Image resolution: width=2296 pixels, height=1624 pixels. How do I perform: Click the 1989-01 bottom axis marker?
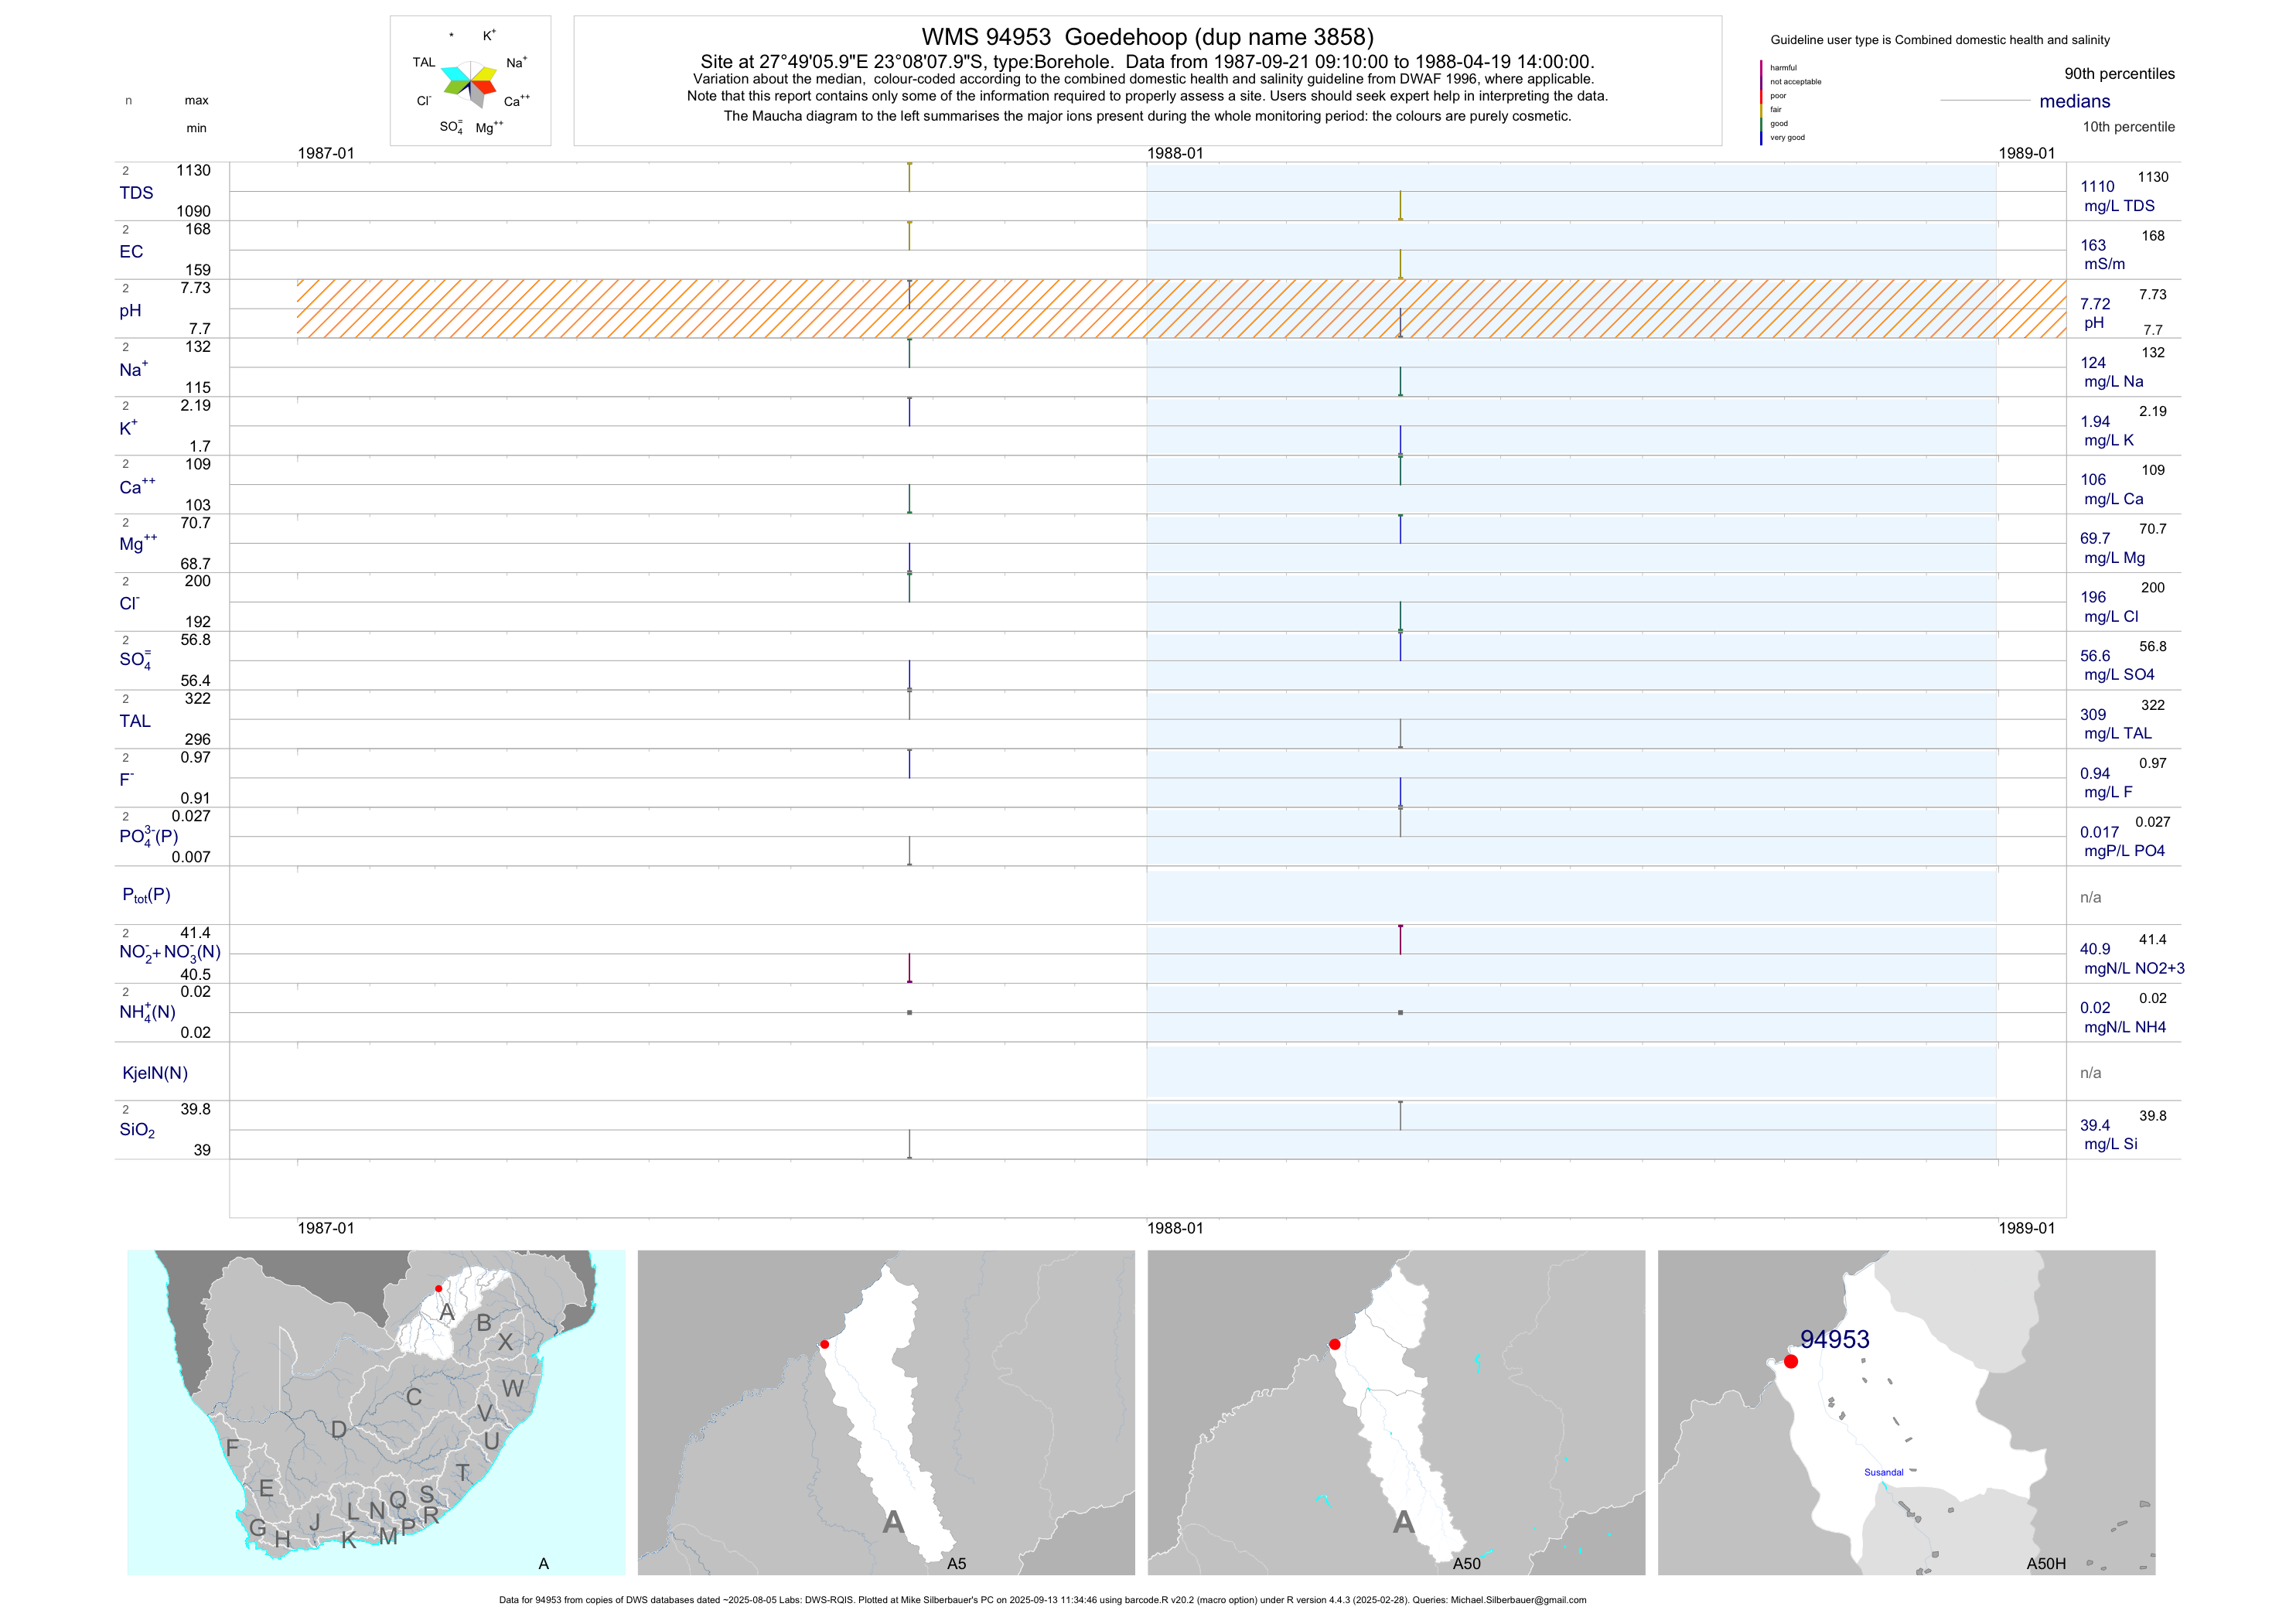[x=2026, y=1228]
